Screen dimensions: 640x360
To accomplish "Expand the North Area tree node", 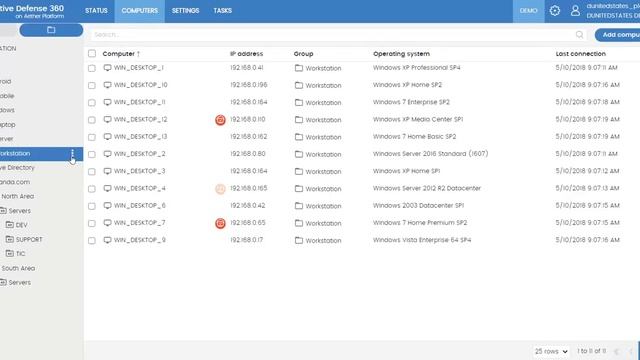I will [x=18, y=196].
